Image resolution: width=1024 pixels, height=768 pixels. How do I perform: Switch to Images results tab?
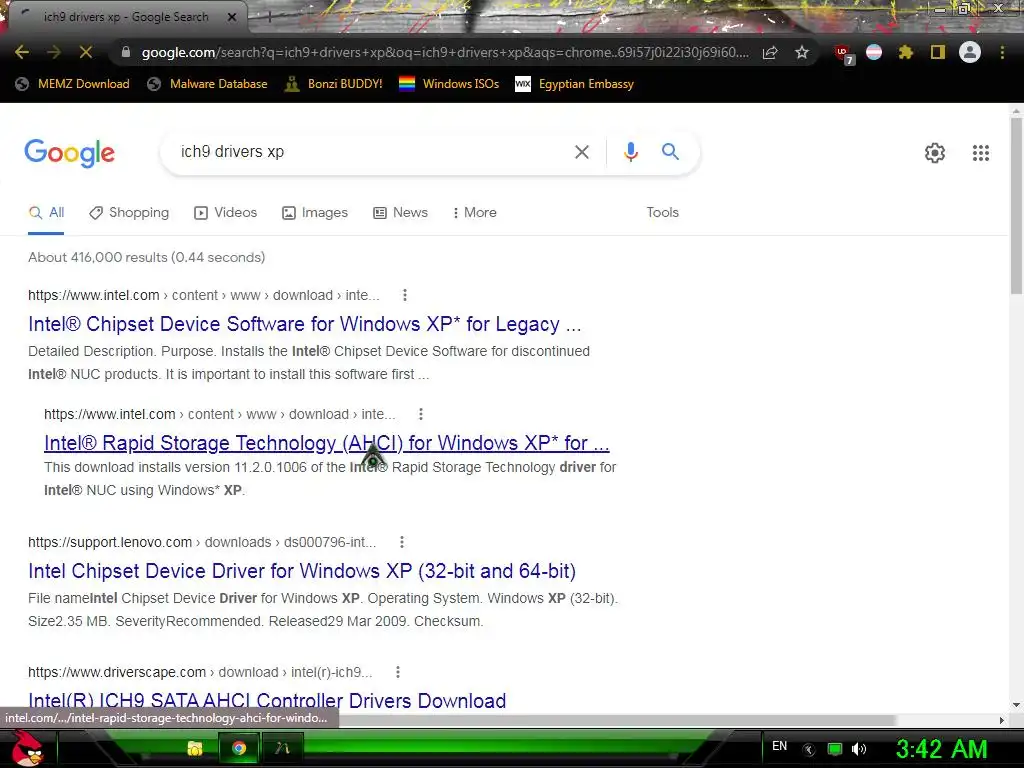[x=314, y=212]
